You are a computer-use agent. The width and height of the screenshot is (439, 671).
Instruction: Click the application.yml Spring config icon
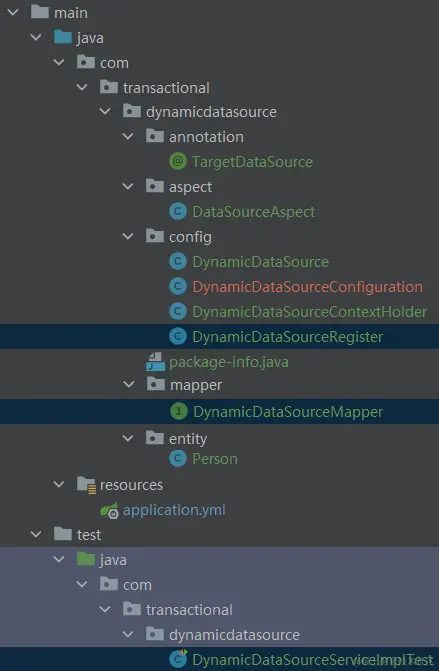pos(110,510)
